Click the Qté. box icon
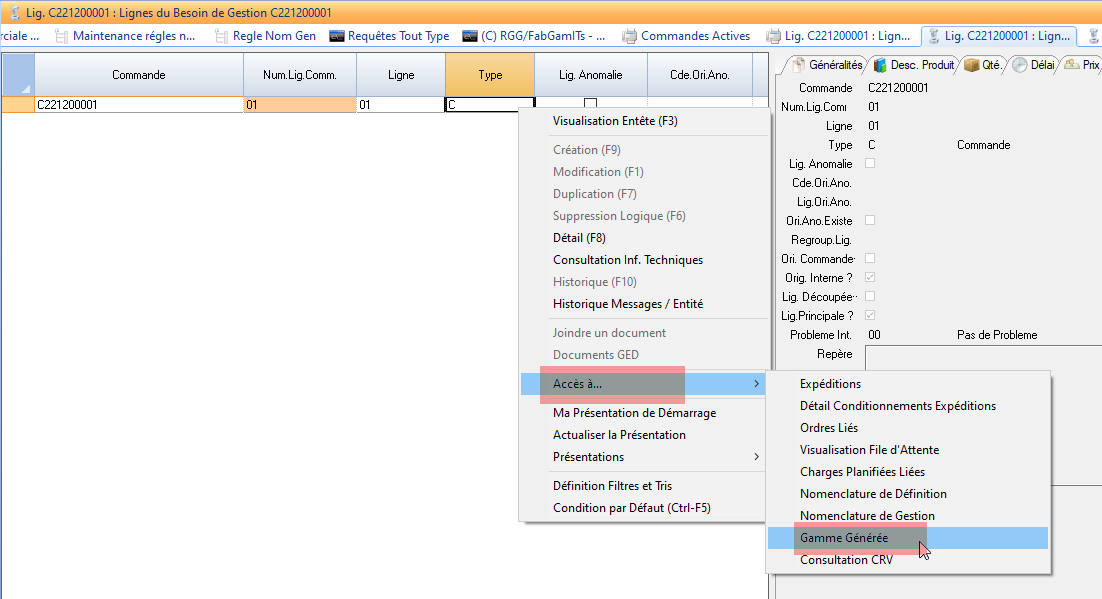1102x599 pixels. (x=970, y=65)
